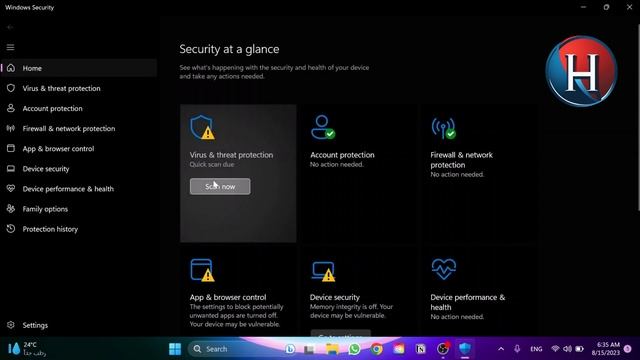
Task: Open taskbar clock showing 6:35 AM
Action: (606, 349)
